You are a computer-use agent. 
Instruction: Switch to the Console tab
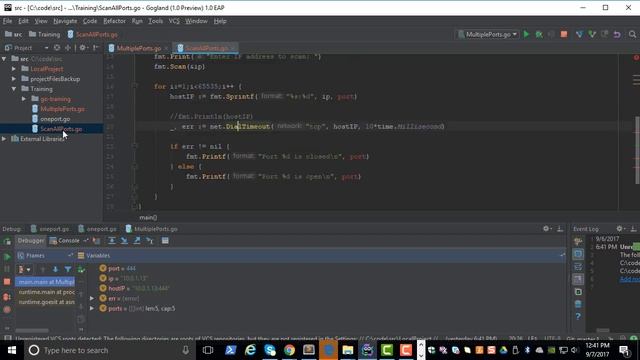pyautogui.click(x=65, y=241)
